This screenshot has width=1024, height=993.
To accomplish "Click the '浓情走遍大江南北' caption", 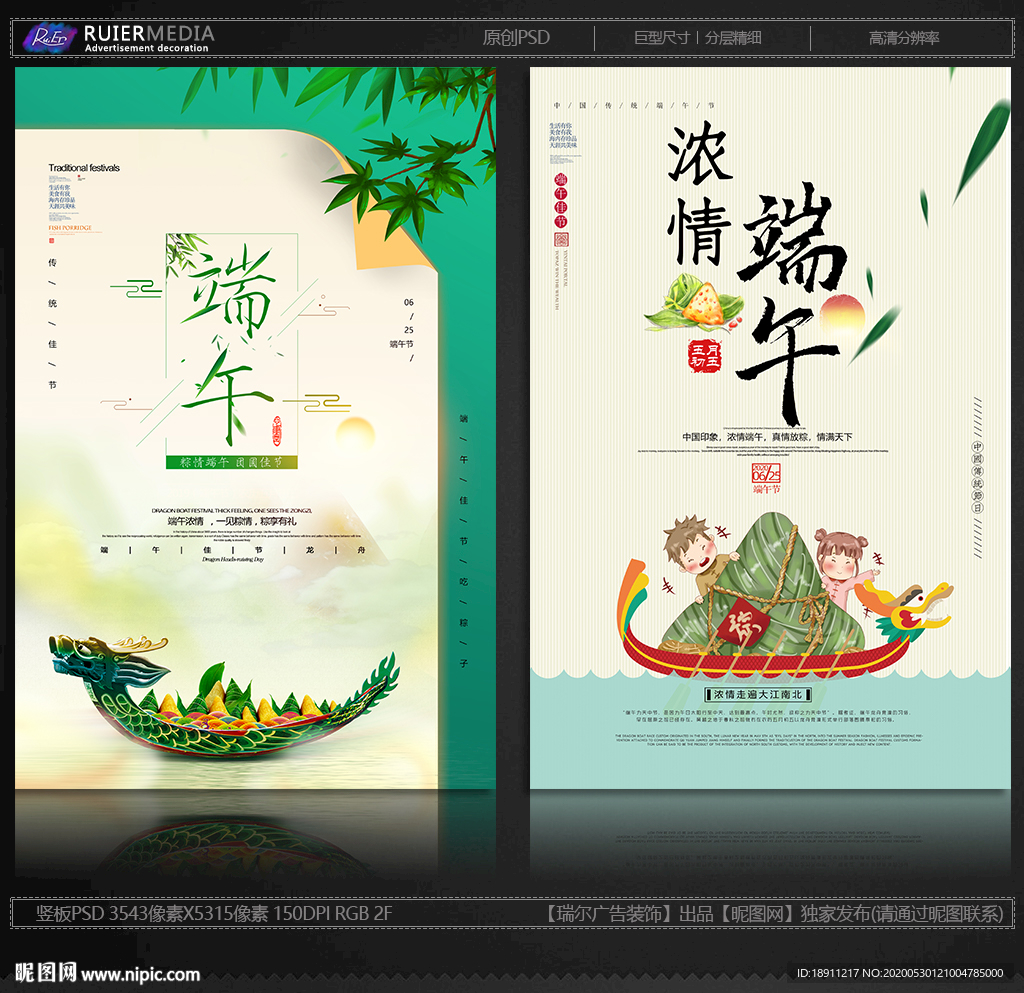I will click(758, 694).
